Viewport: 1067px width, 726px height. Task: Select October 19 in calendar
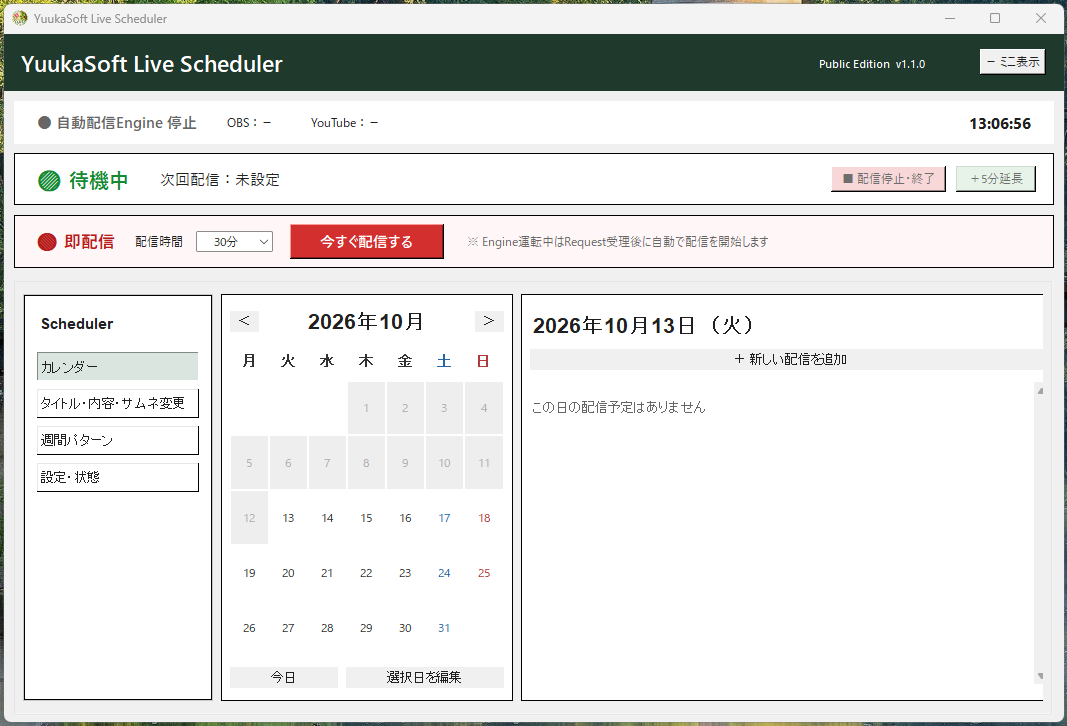click(250, 573)
